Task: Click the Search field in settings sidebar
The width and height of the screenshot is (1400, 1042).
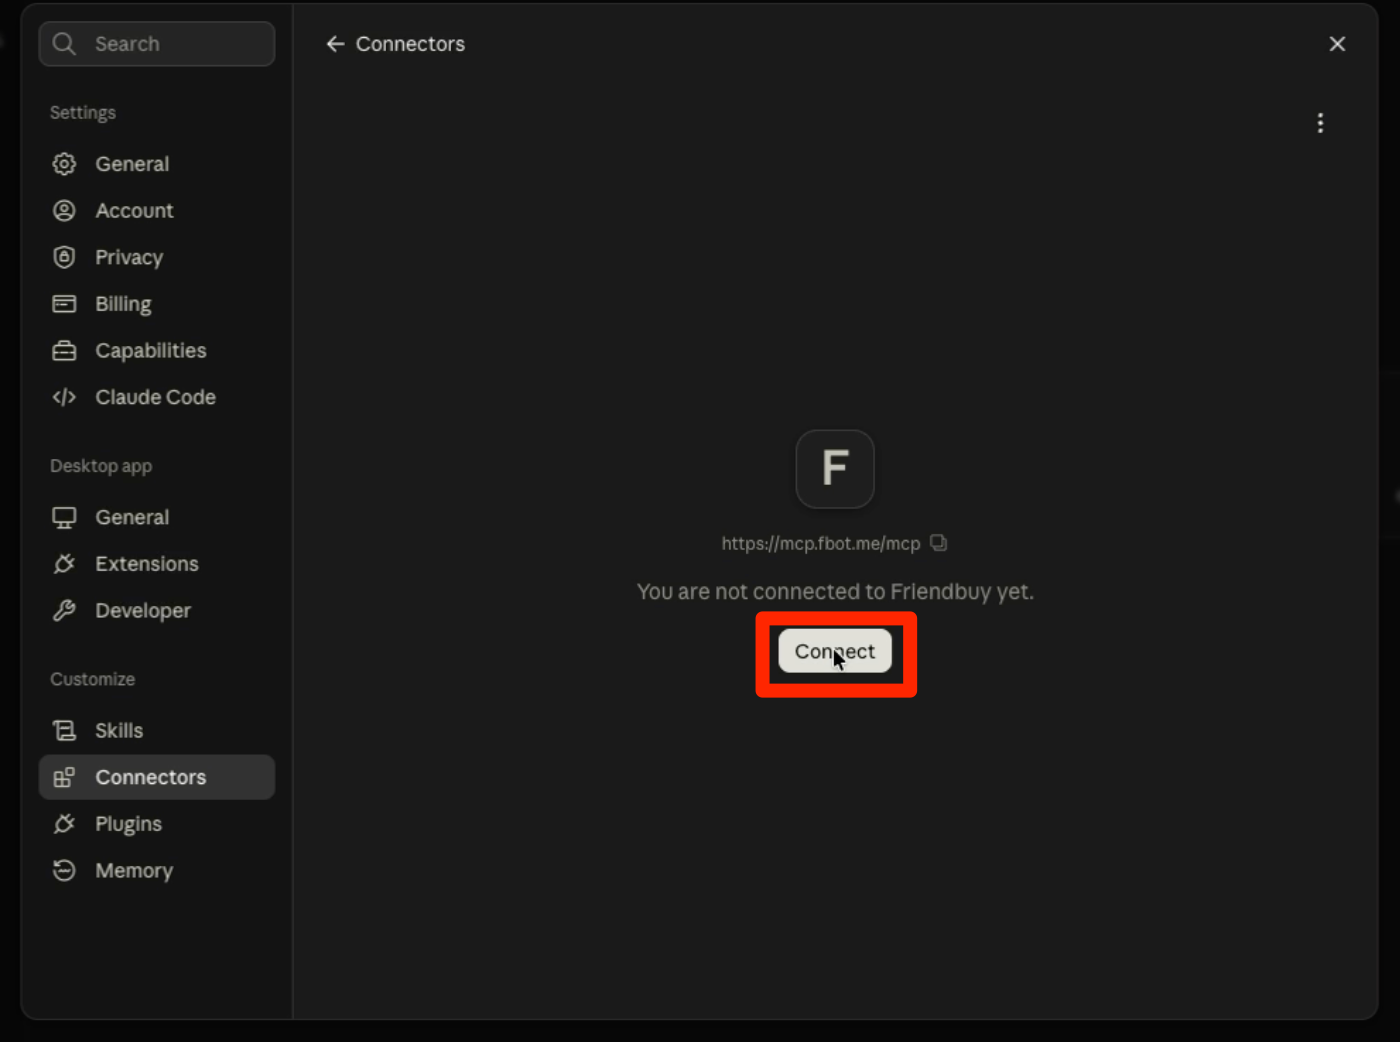Action: (x=157, y=44)
